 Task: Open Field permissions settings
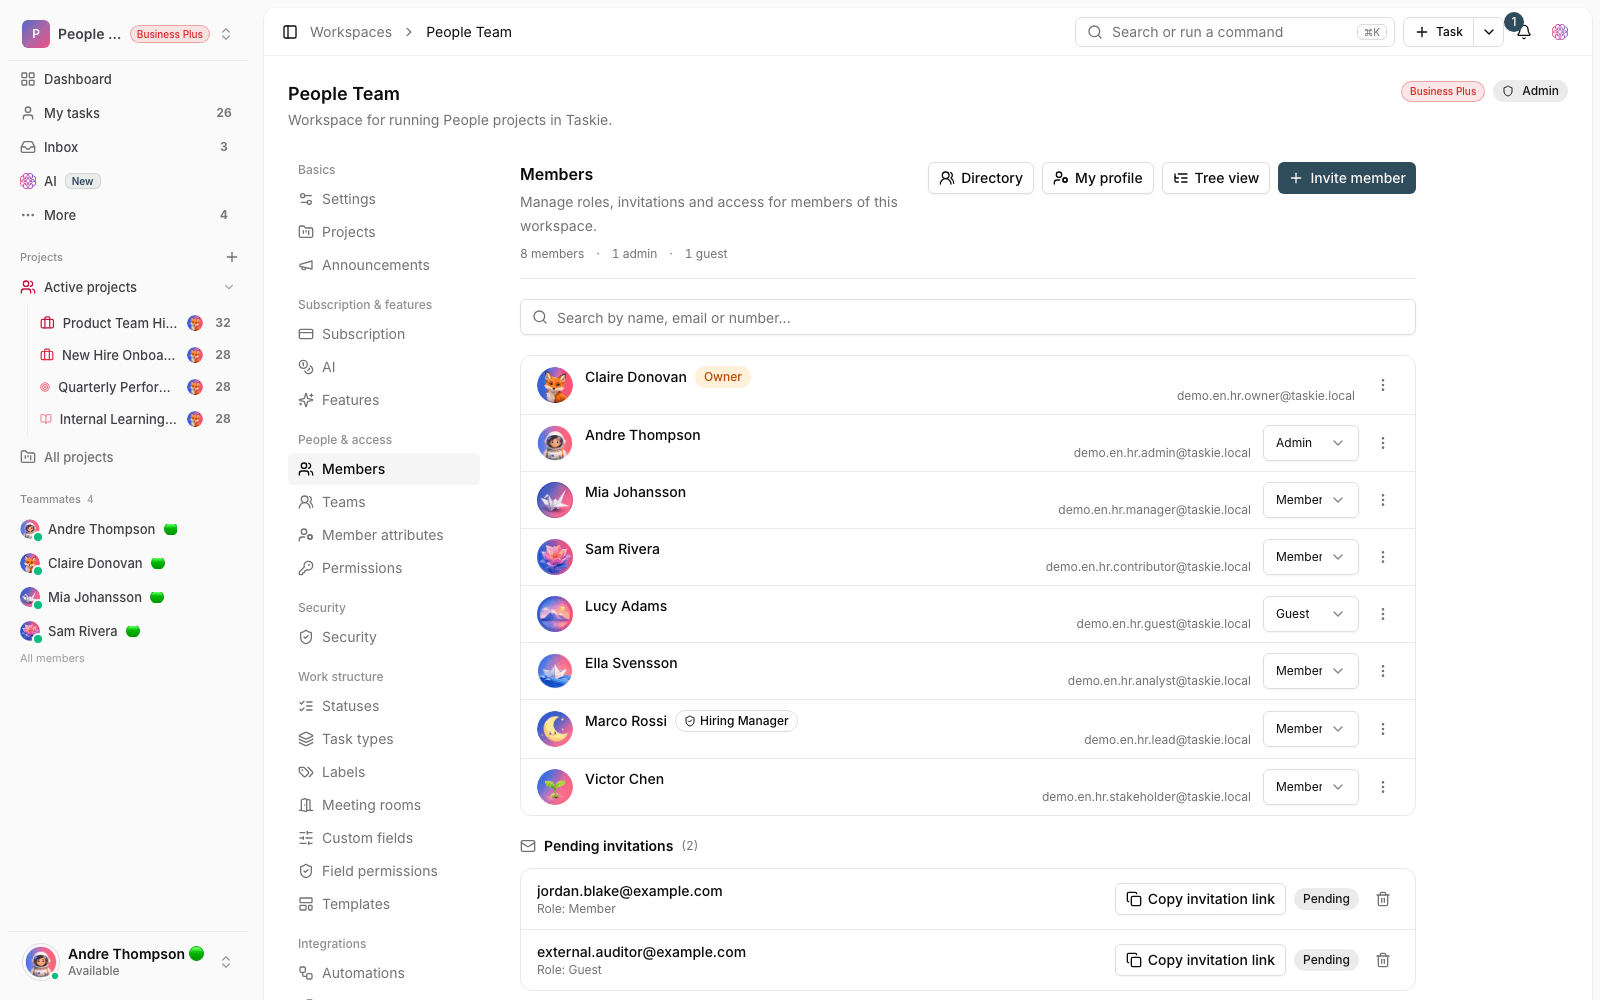[384, 871]
